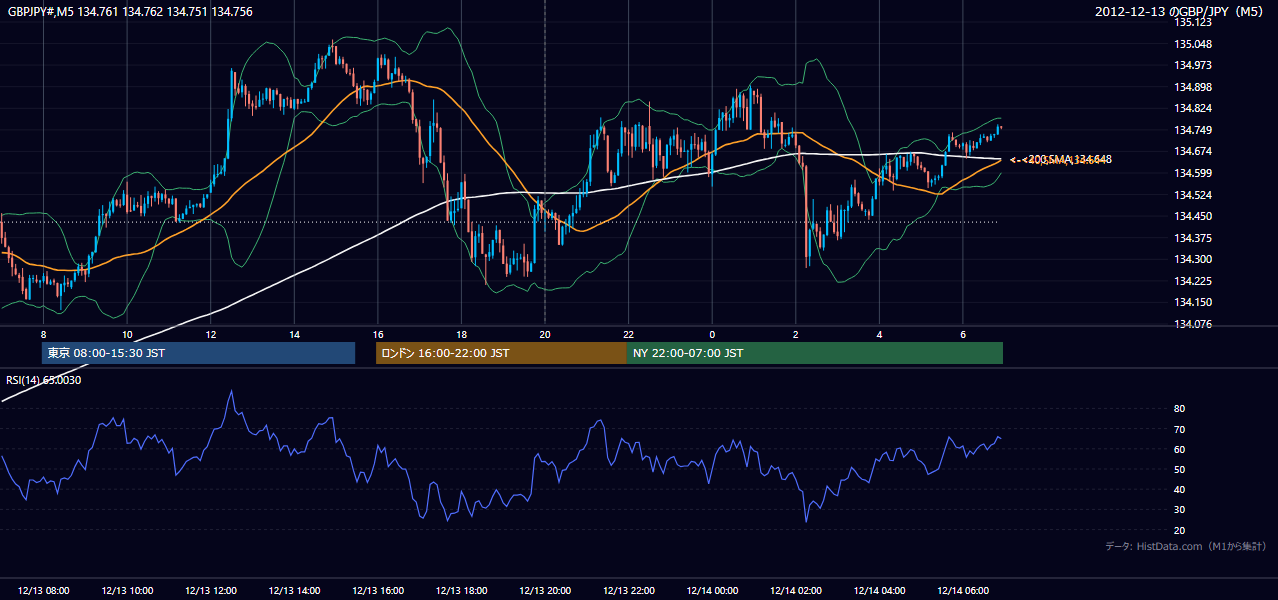Screen dimensions: 1278x600
Task: Click price axis label 134.375
Action: coord(1193,238)
